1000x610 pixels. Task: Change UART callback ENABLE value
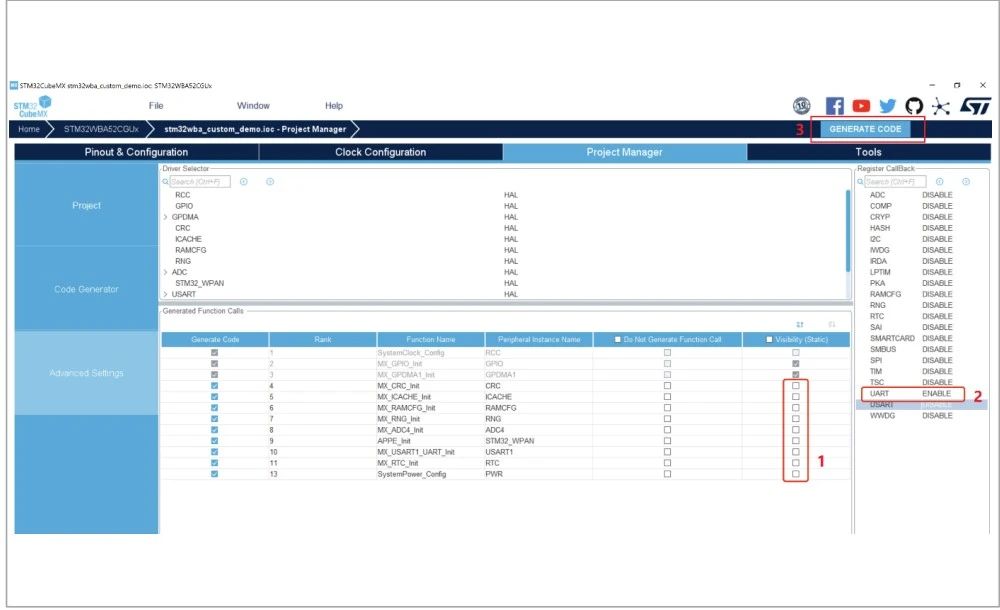tap(936, 394)
